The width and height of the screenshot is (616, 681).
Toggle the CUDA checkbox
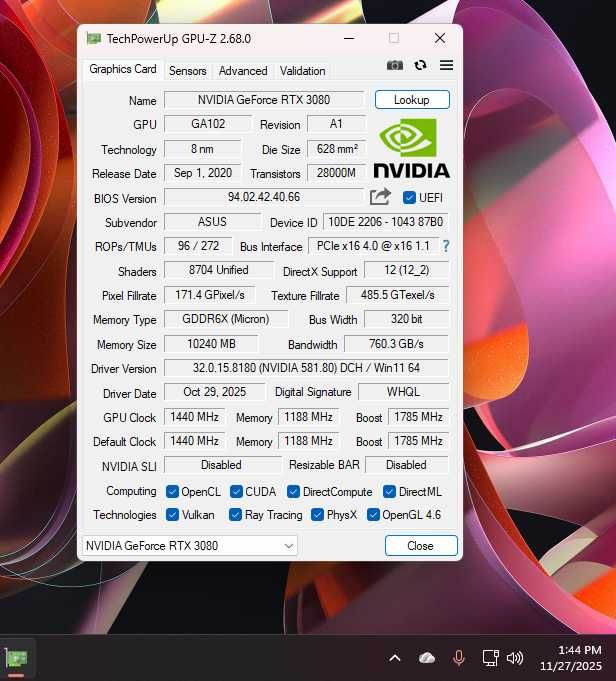pos(236,492)
